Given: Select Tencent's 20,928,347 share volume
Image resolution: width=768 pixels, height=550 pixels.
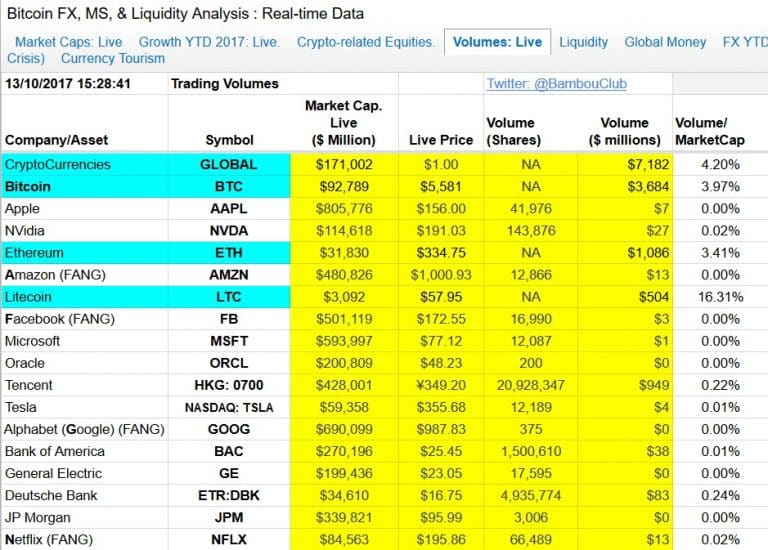Looking at the screenshot, I should 531,385.
